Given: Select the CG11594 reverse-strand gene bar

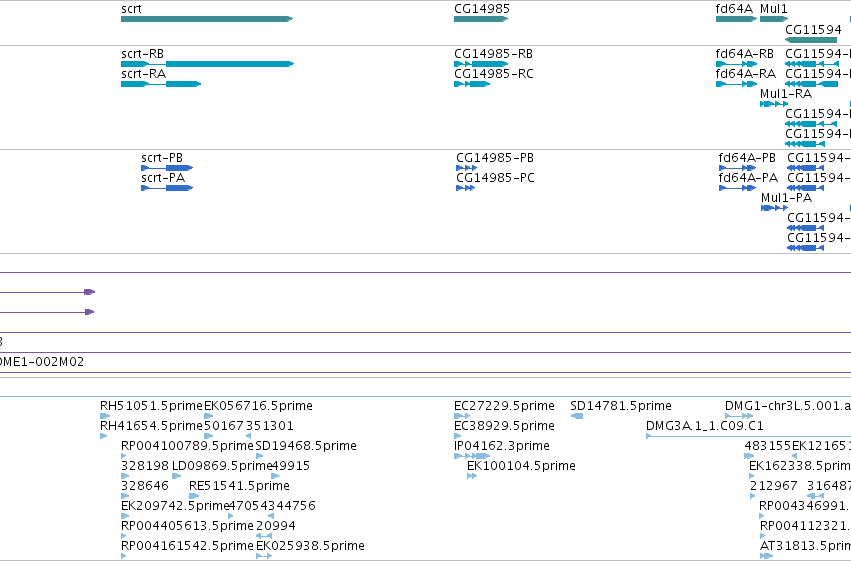Looking at the screenshot, I should click(x=811, y=40).
